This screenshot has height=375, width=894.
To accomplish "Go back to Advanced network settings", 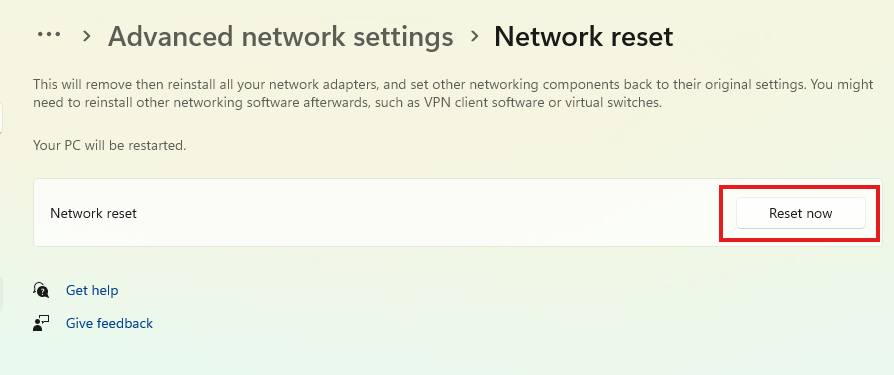I will click(281, 36).
